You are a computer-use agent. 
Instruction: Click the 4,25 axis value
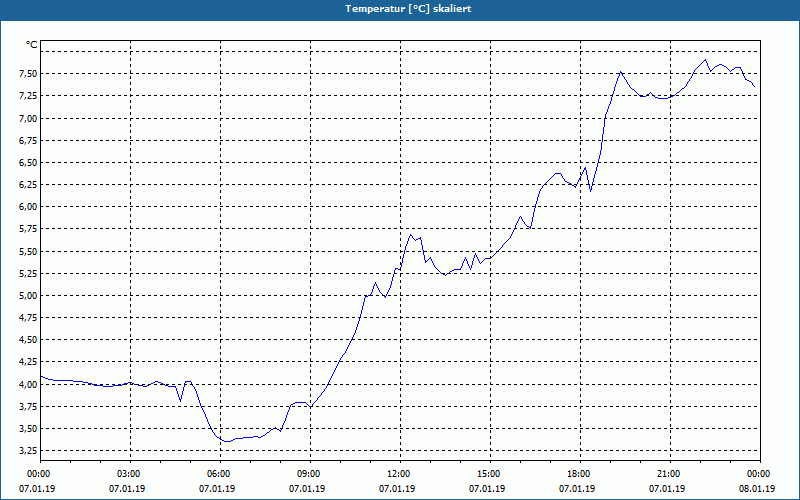click(x=28, y=362)
